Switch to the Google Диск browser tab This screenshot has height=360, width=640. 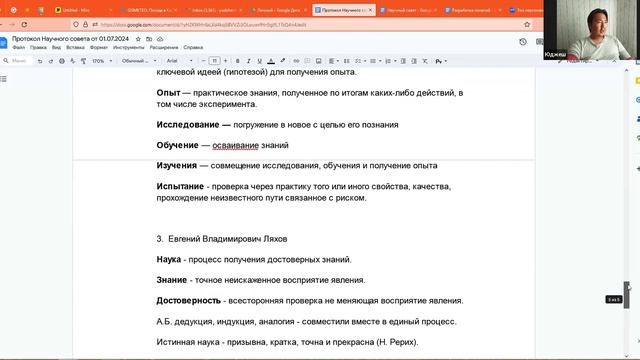point(278,10)
